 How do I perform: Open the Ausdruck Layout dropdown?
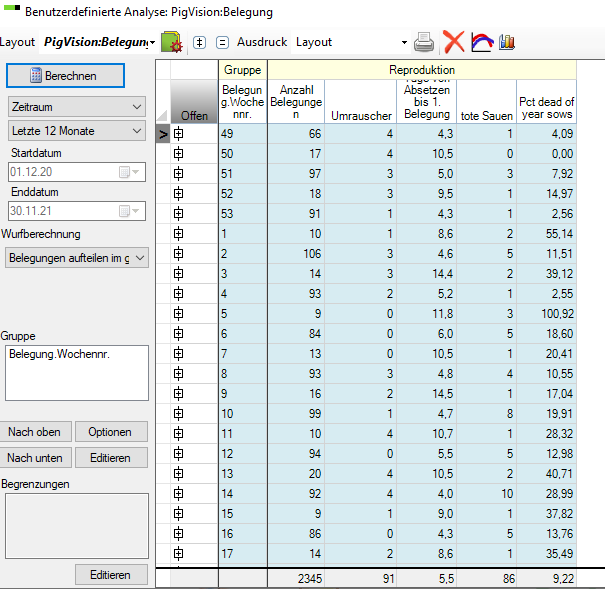coord(404,42)
